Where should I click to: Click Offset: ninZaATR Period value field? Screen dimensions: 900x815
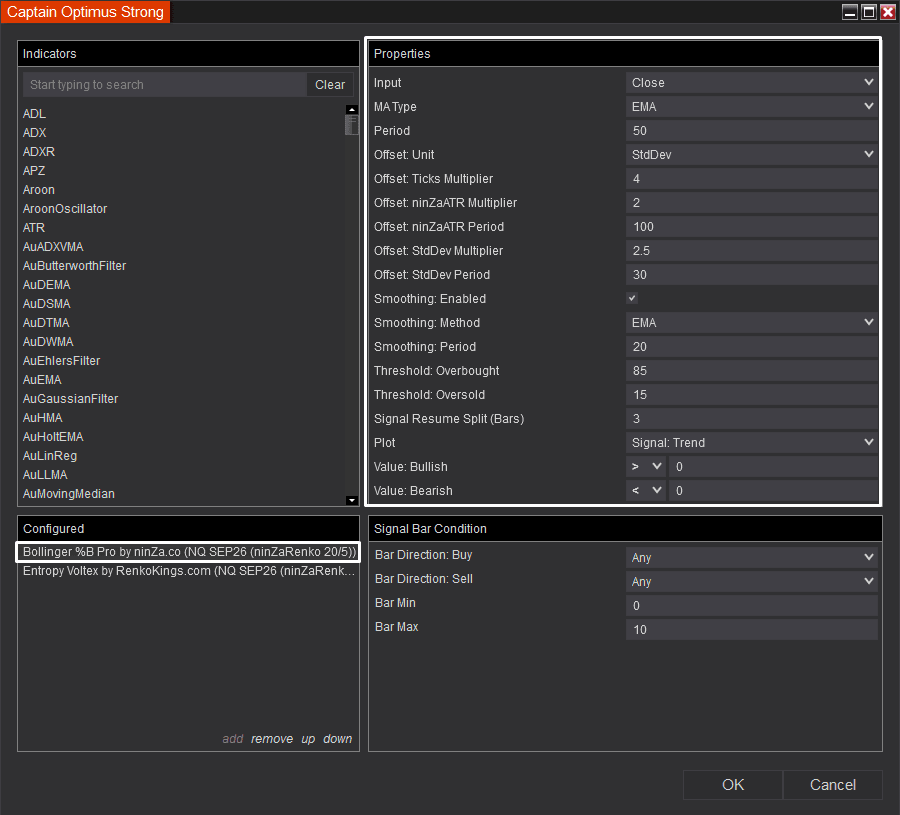click(751, 227)
